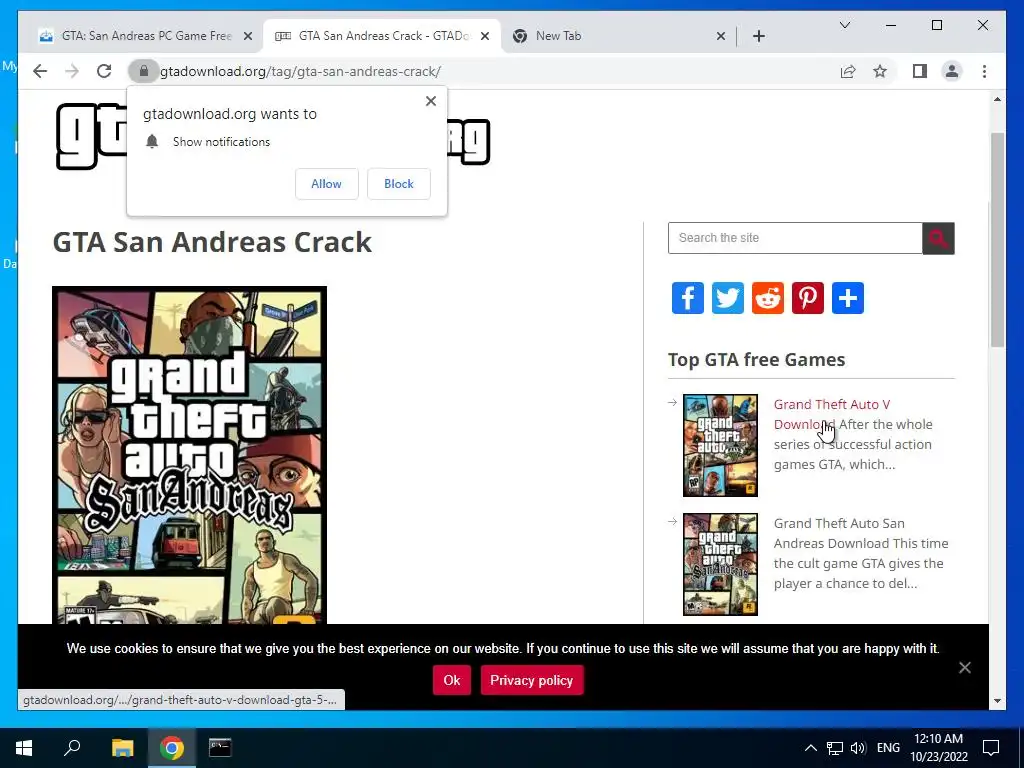Click the lock site info icon
This screenshot has width=1024, height=768.
point(144,71)
